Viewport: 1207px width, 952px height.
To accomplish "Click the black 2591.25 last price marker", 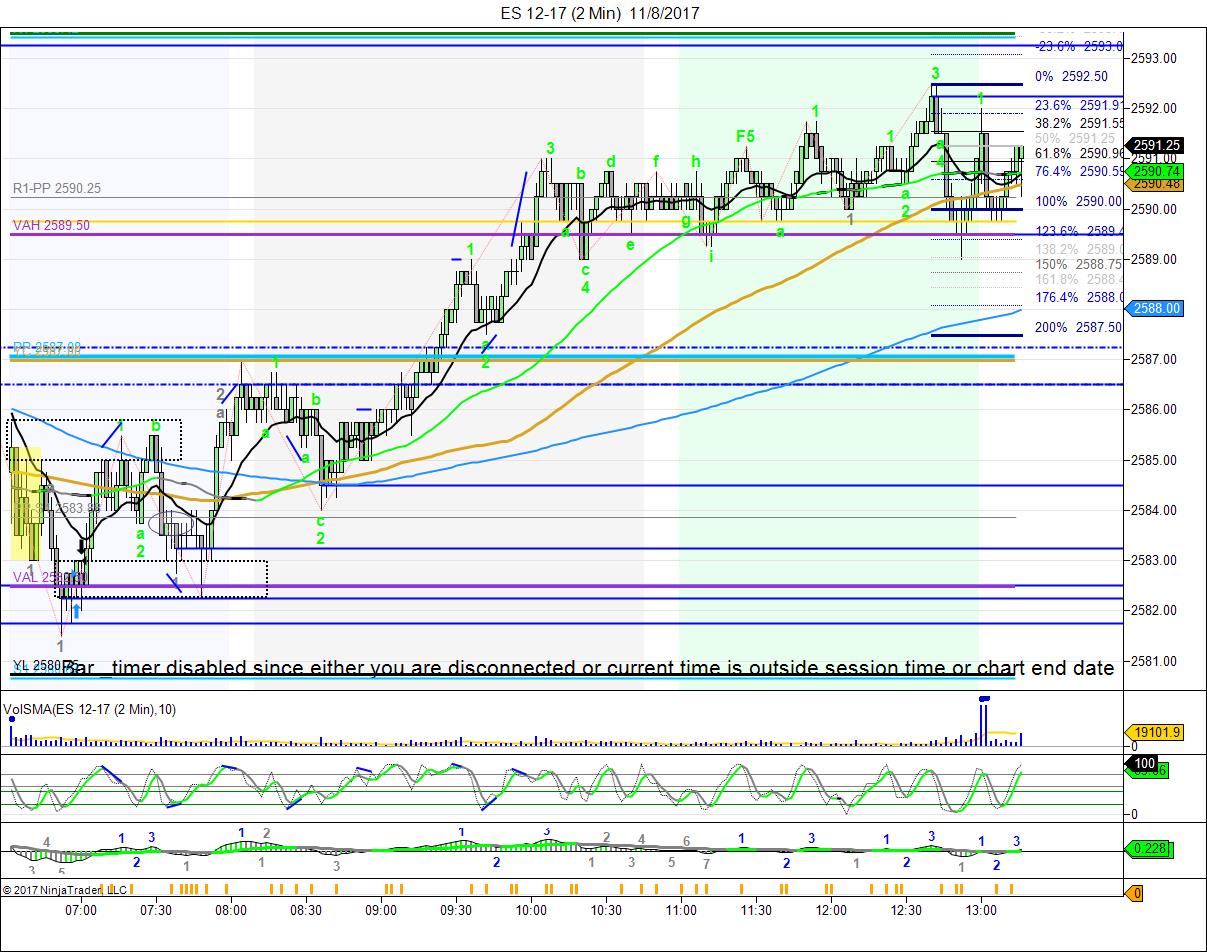I will pos(1154,145).
